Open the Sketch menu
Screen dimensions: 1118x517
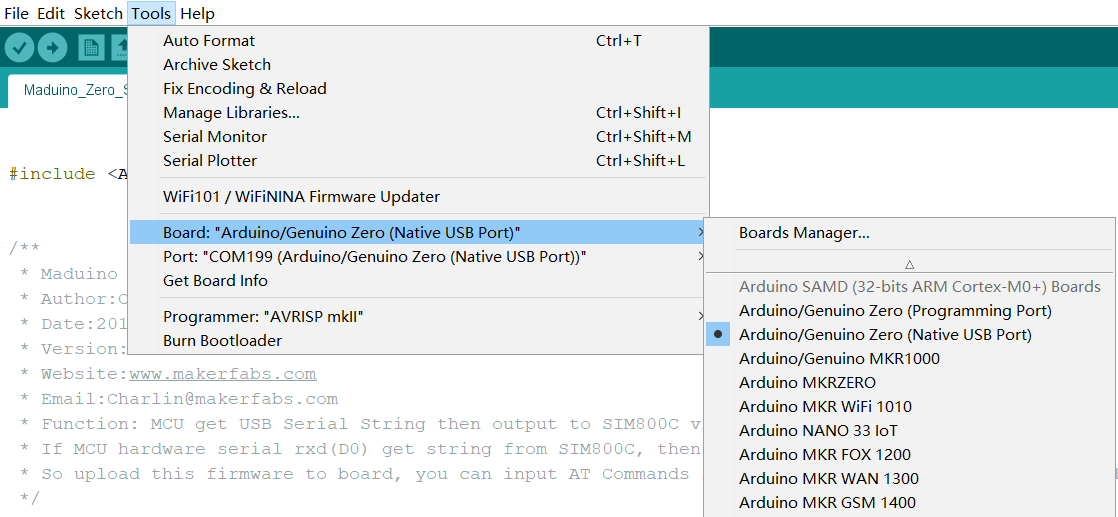coord(98,14)
